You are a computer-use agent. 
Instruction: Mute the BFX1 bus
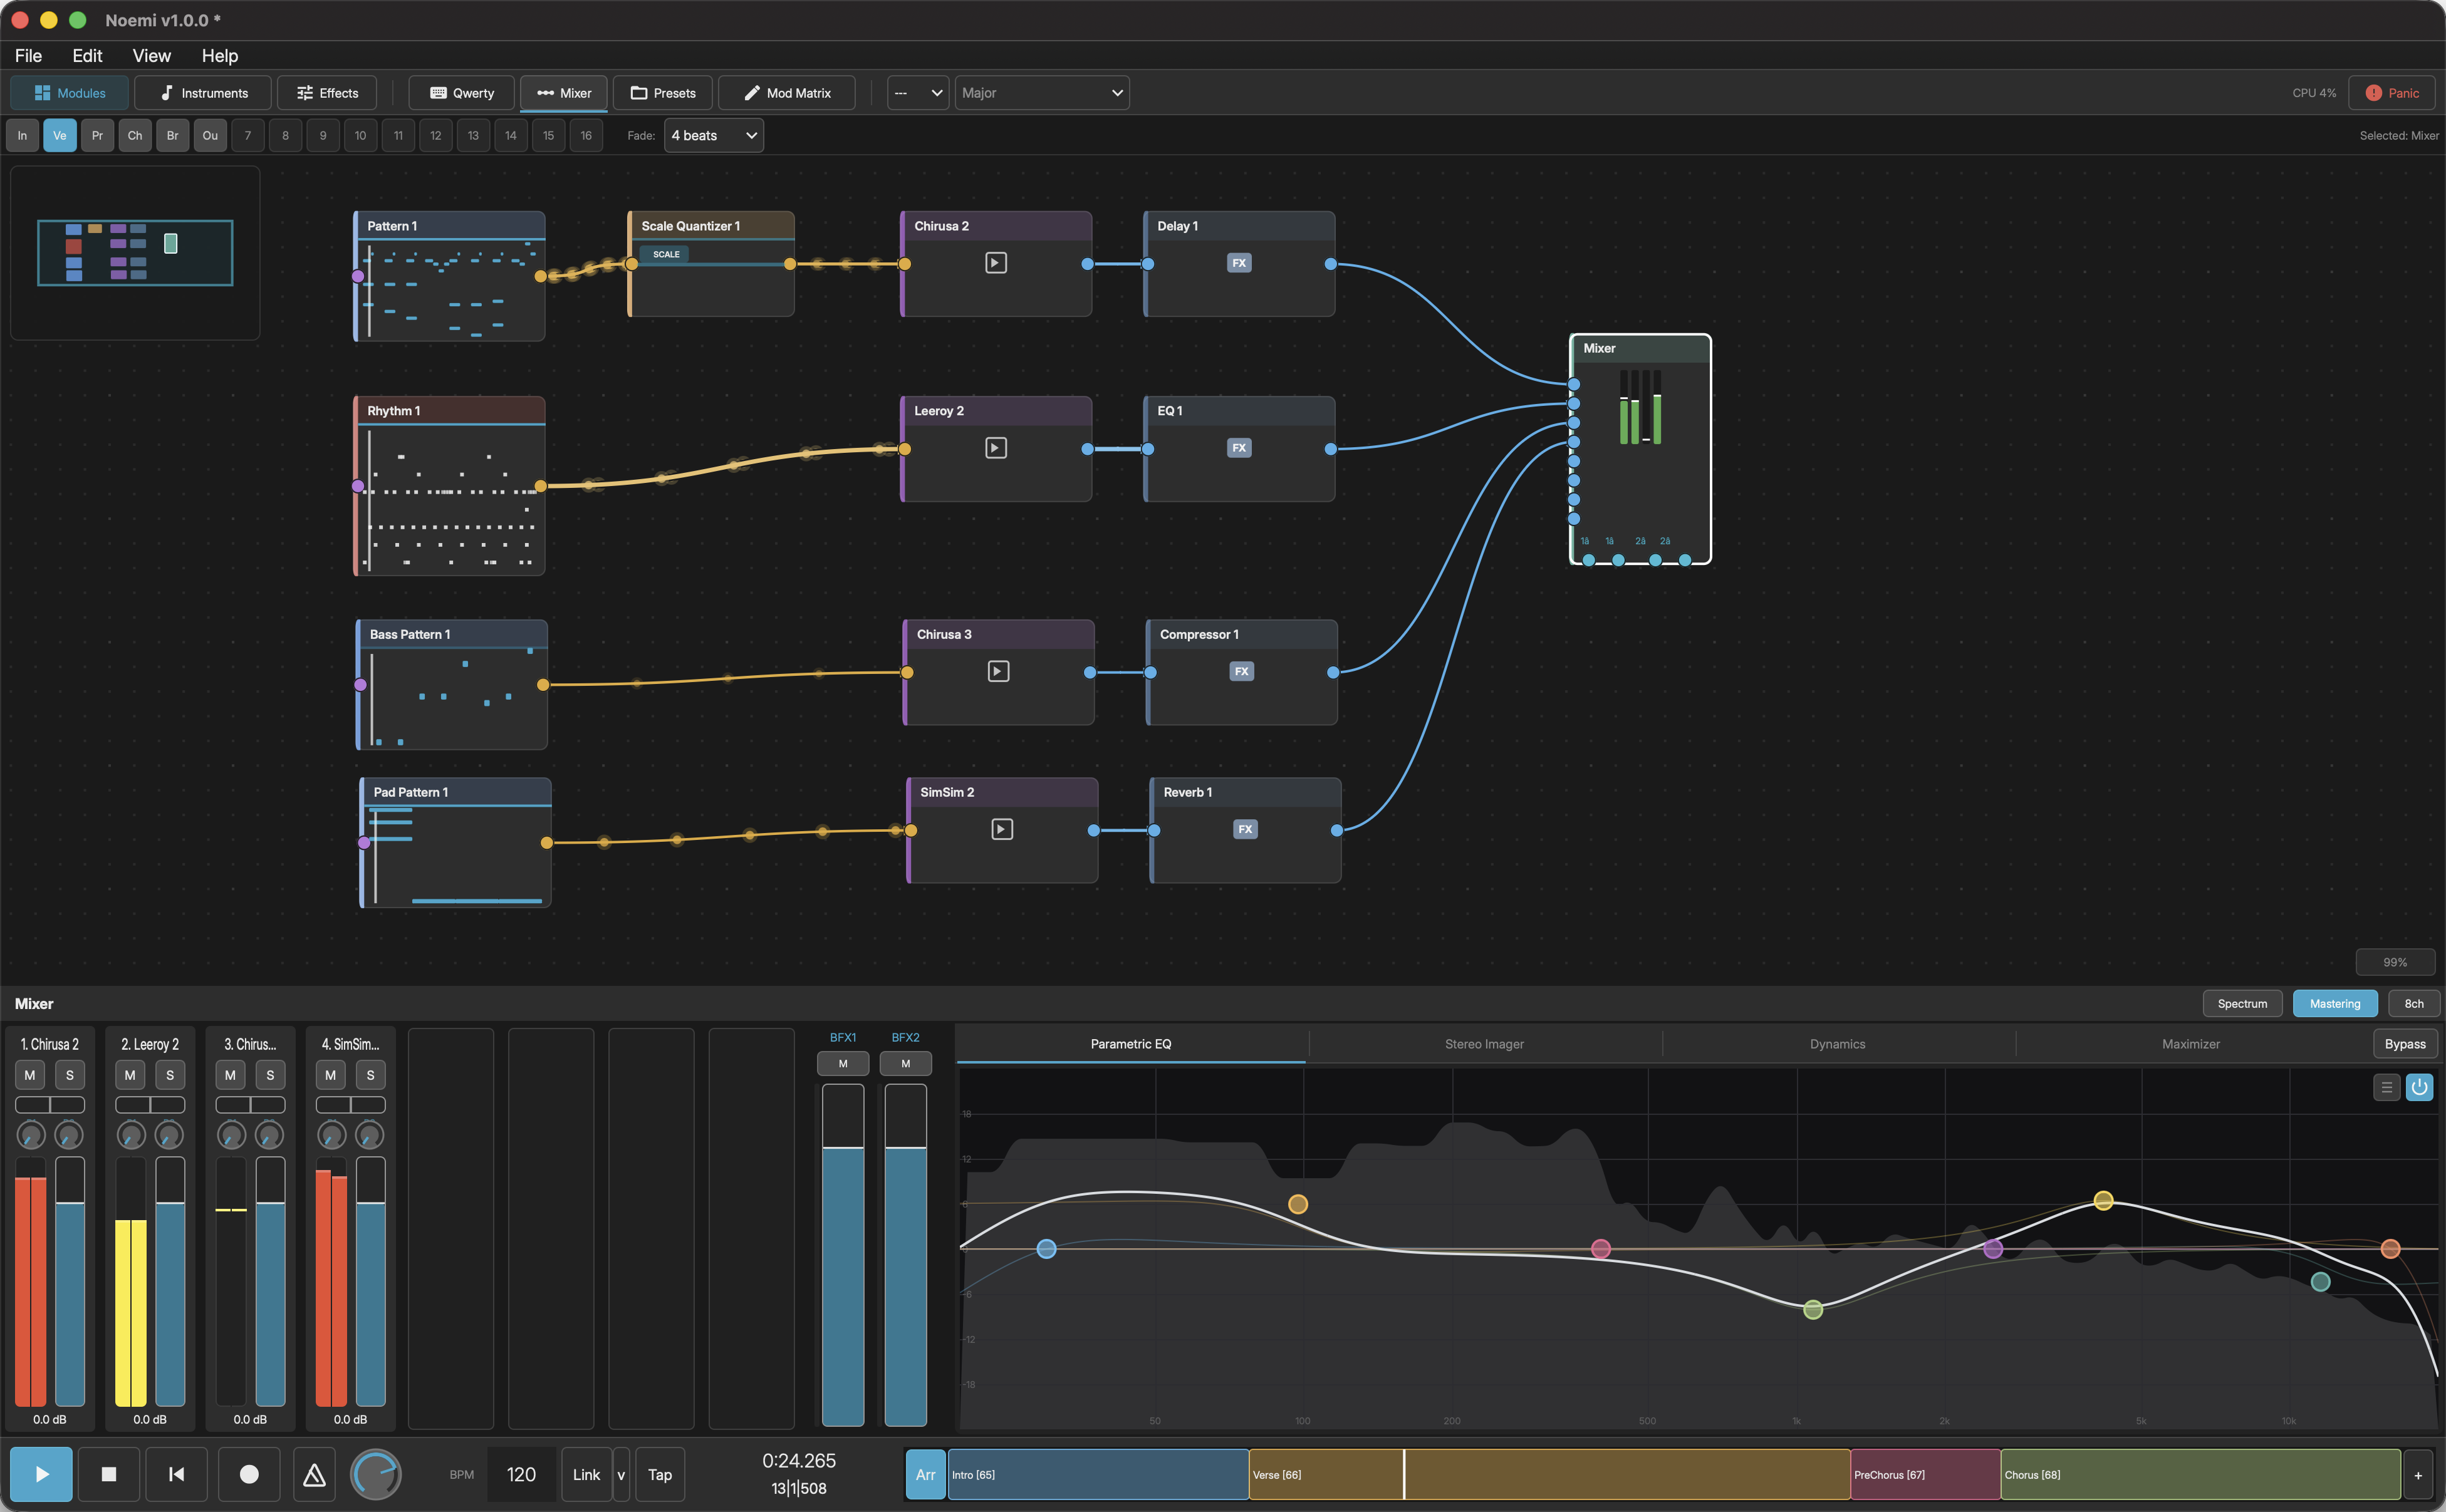tap(843, 1064)
